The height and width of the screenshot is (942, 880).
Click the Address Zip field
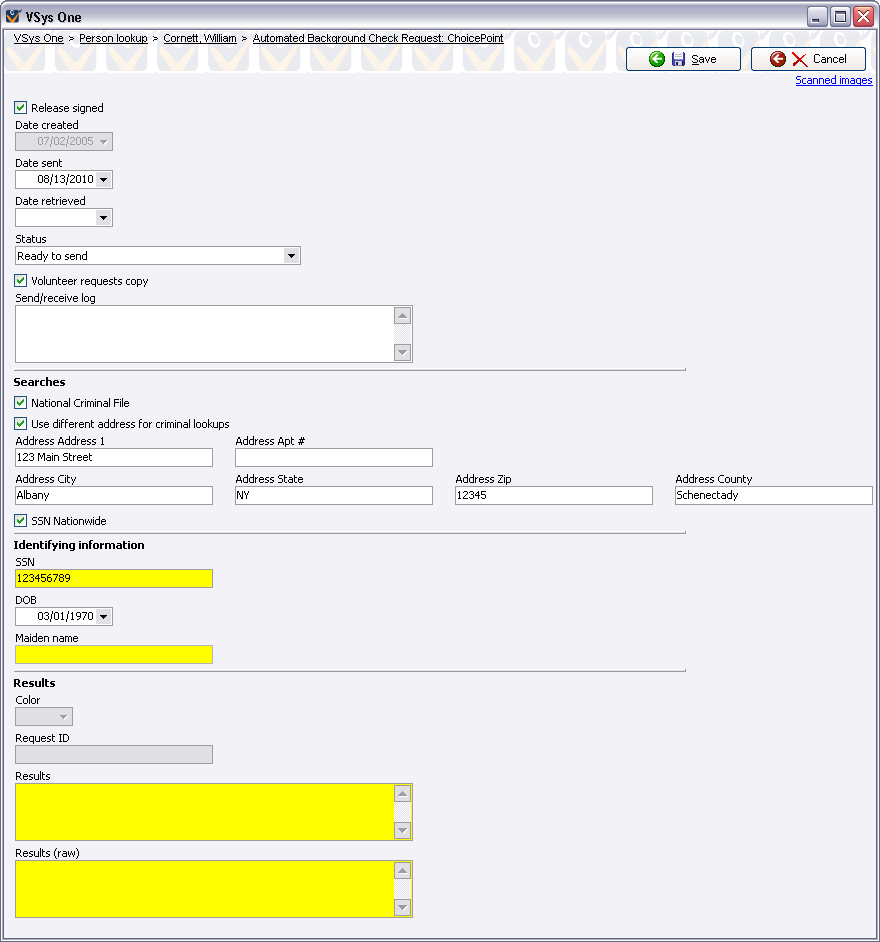point(553,495)
